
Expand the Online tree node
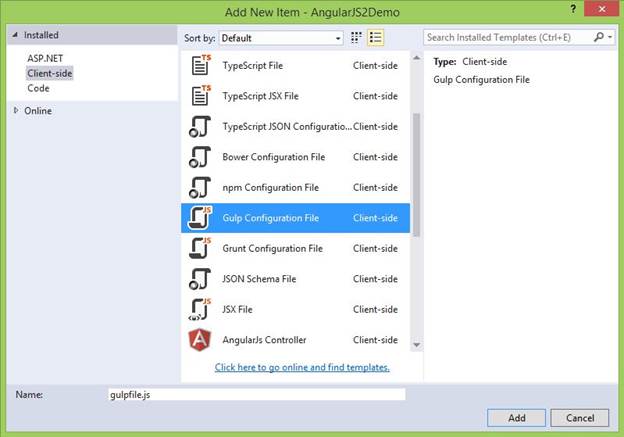coord(16,110)
